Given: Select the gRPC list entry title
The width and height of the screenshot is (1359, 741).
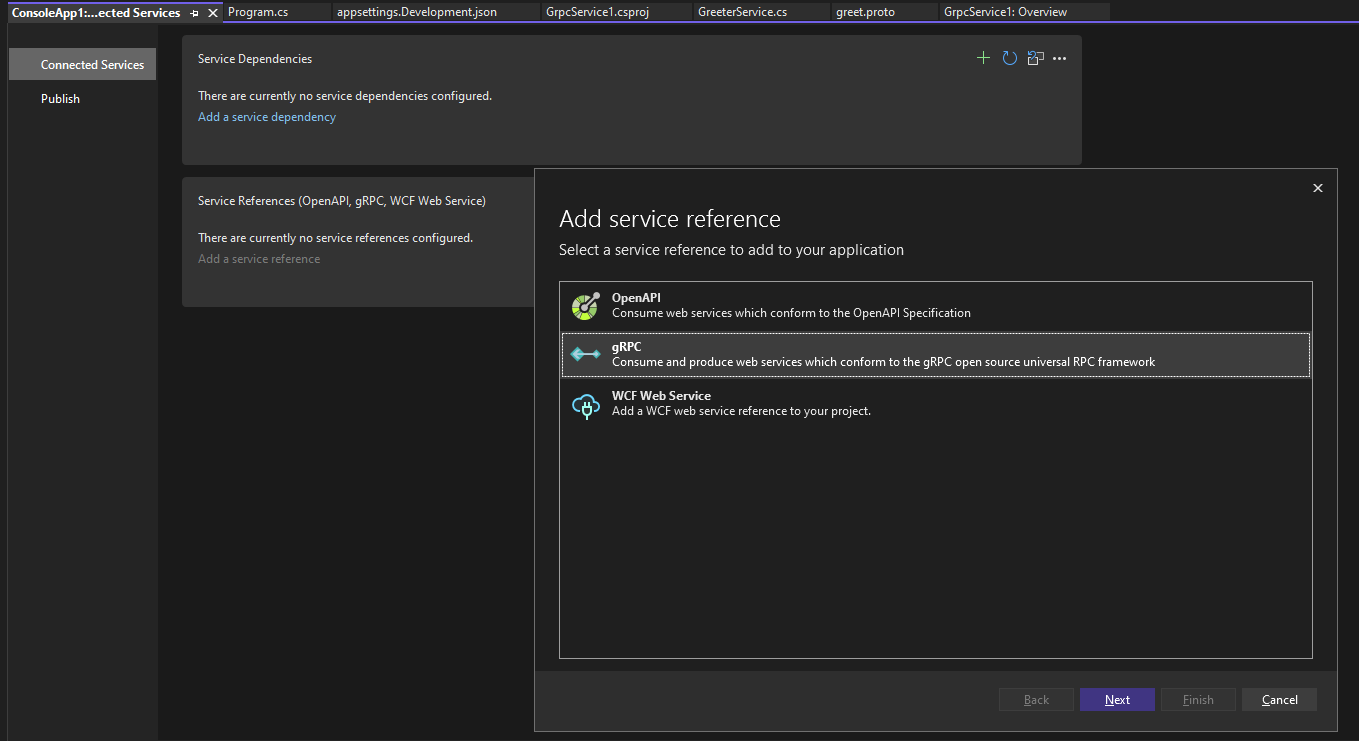Looking at the screenshot, I should point(626,347).
